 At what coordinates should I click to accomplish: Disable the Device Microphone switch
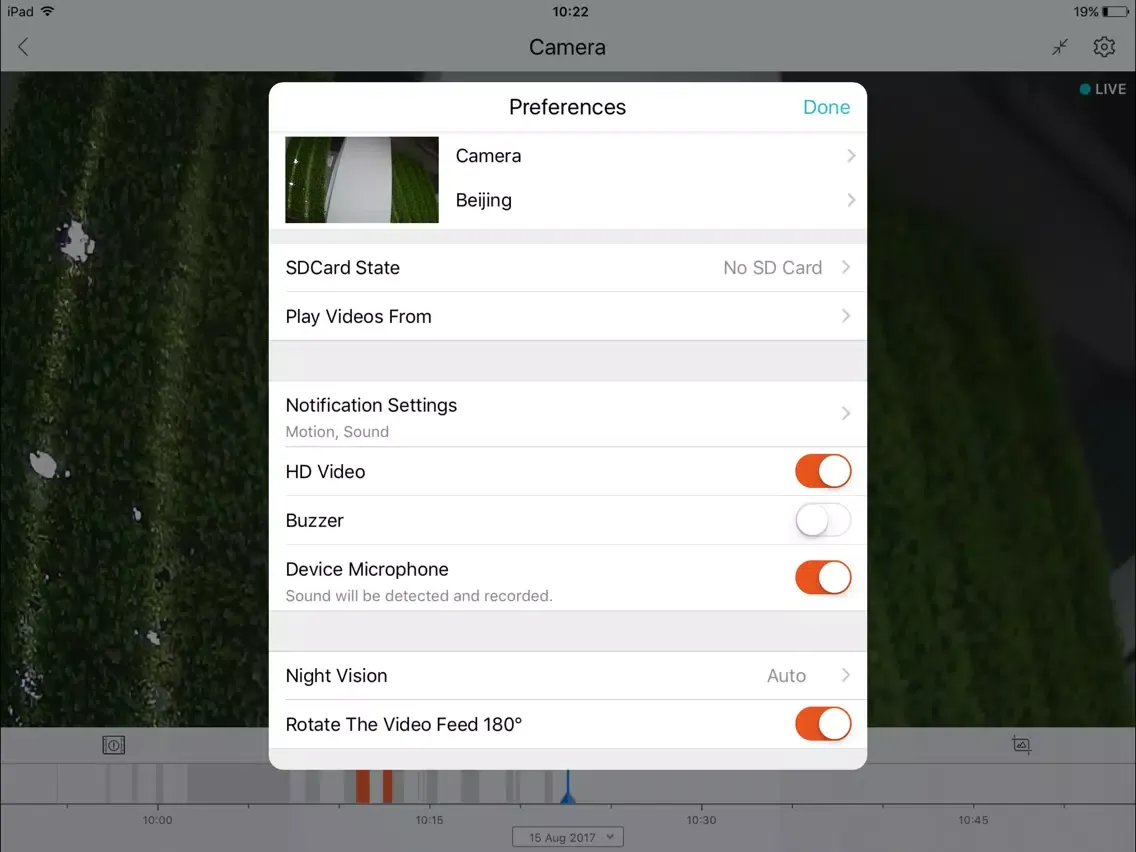[x=823, y=577]
